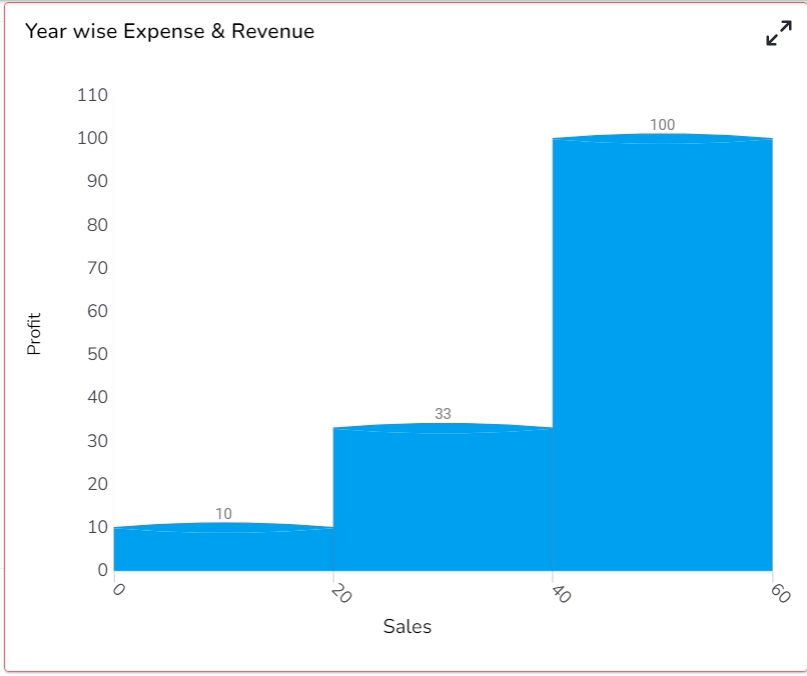
Task: Select the blue bar labeled 100
Action: [662, 352]
